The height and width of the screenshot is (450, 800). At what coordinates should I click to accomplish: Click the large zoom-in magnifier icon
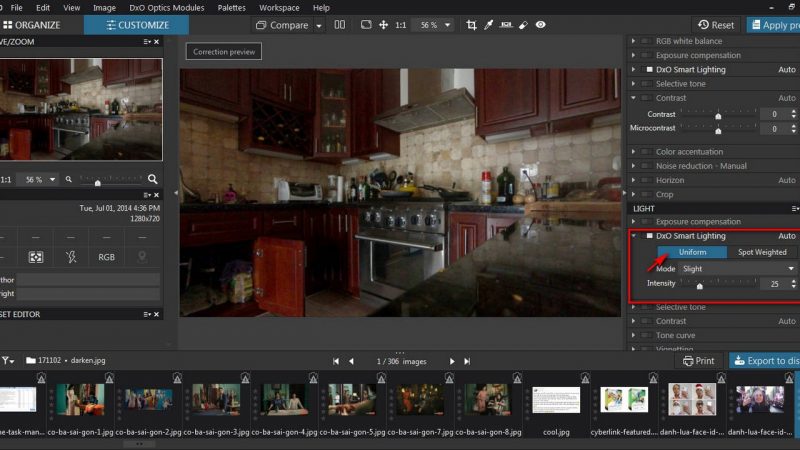click(x=153, y=179)
